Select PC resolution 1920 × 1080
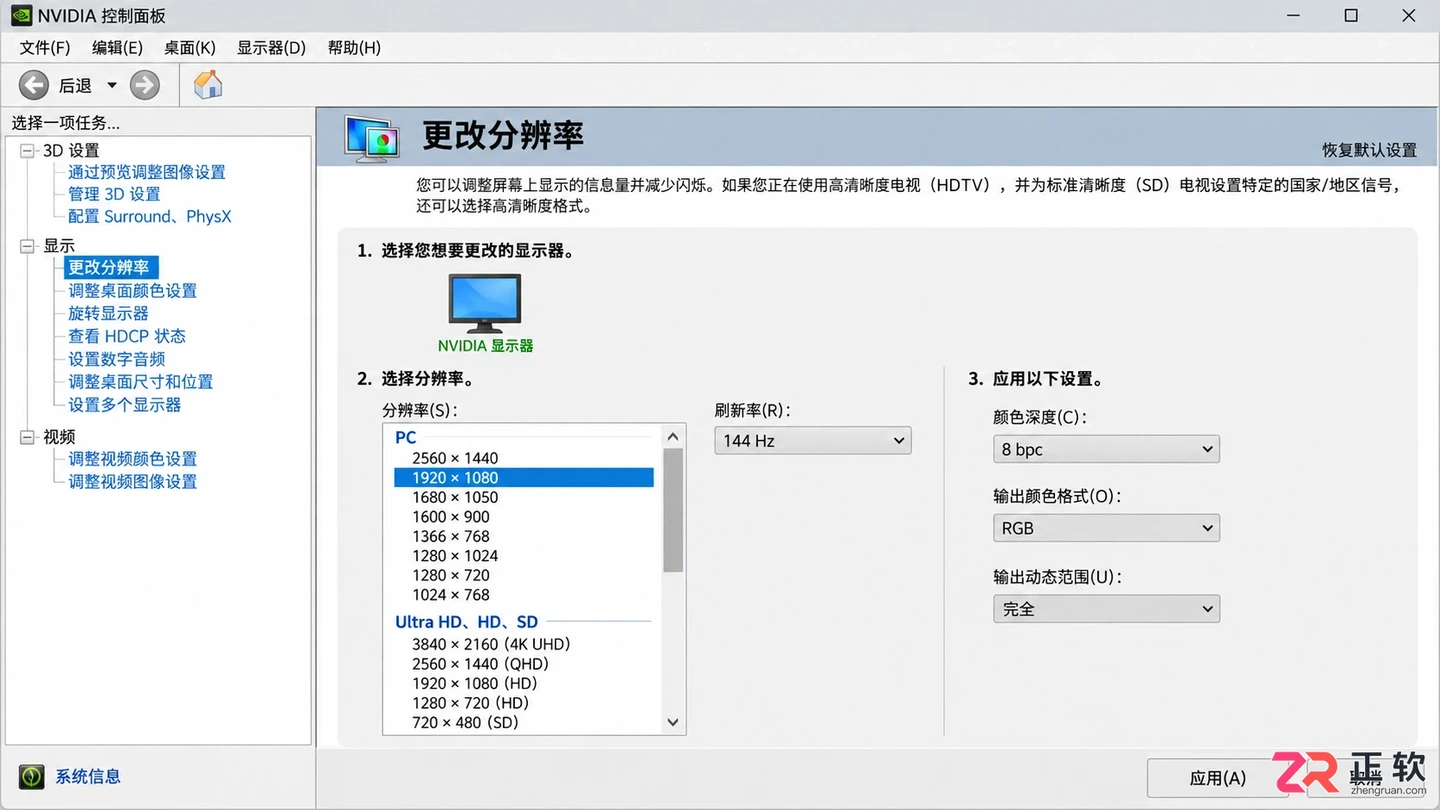The width and height of the screenshot is (1440, 810). click(523, 477)
